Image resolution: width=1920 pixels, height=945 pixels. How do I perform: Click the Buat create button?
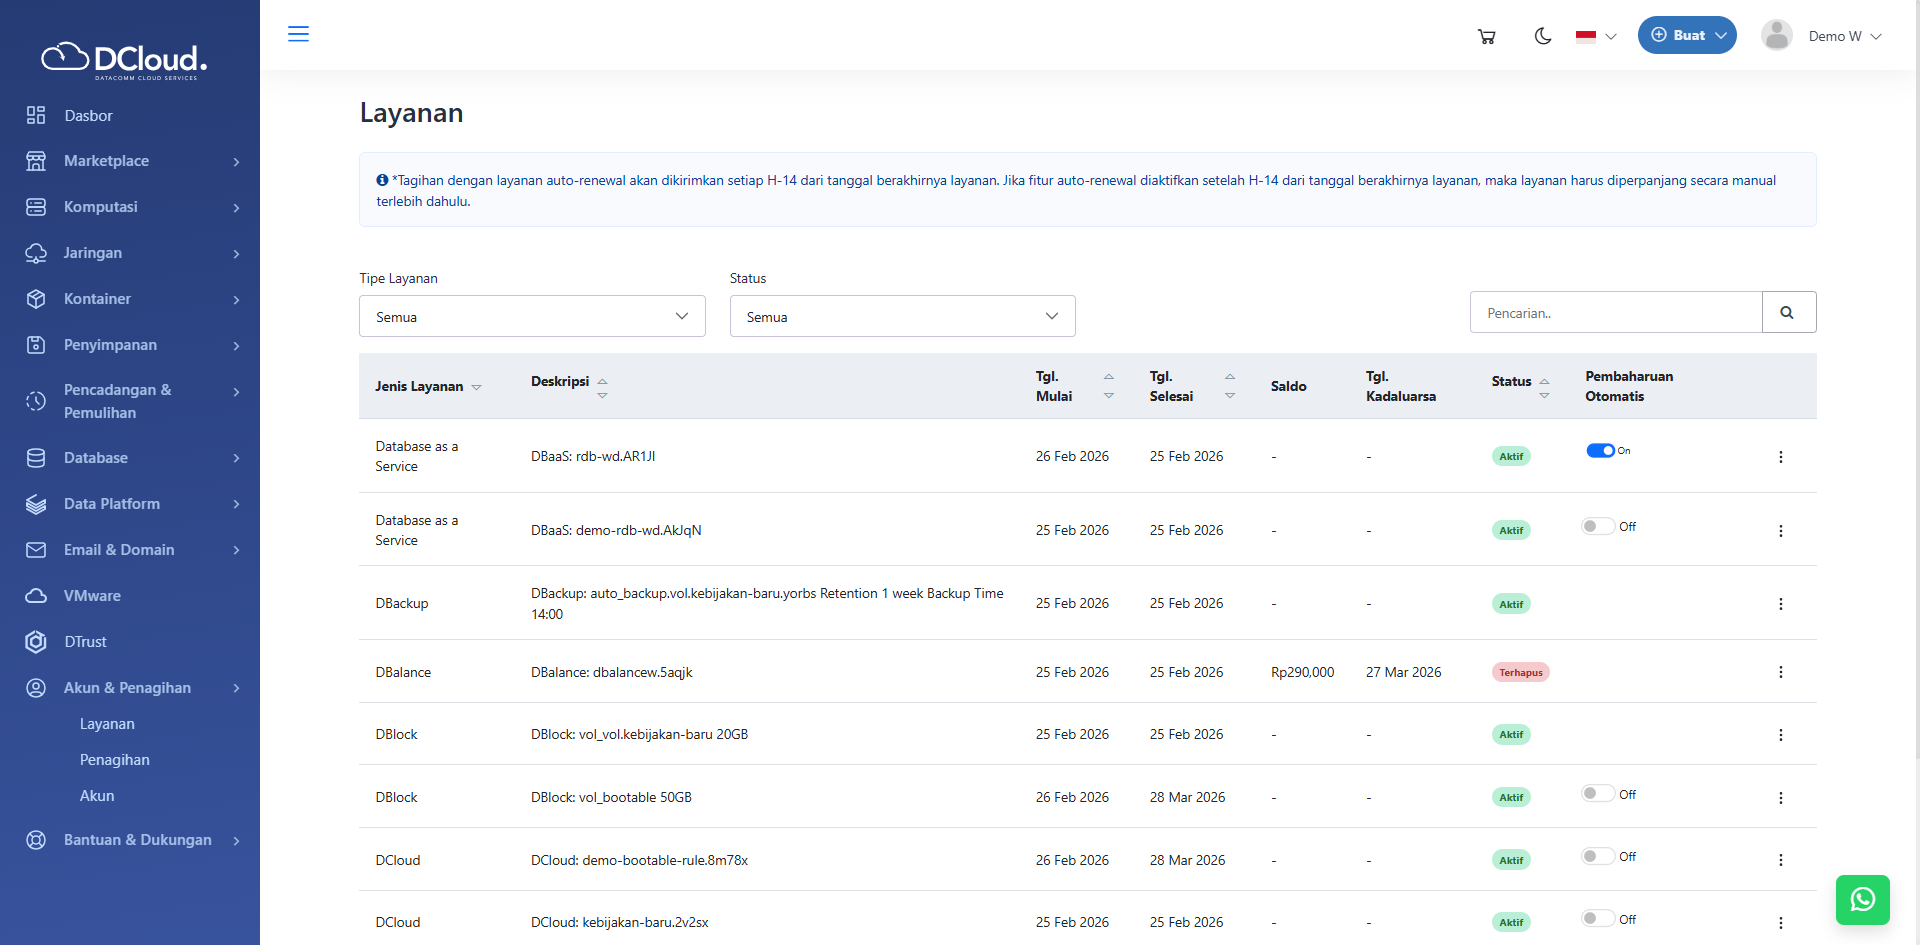1686,35
